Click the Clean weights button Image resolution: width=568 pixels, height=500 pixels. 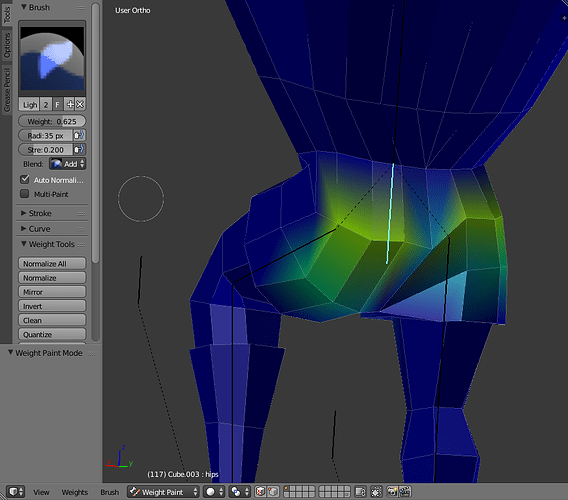(52, 320)
